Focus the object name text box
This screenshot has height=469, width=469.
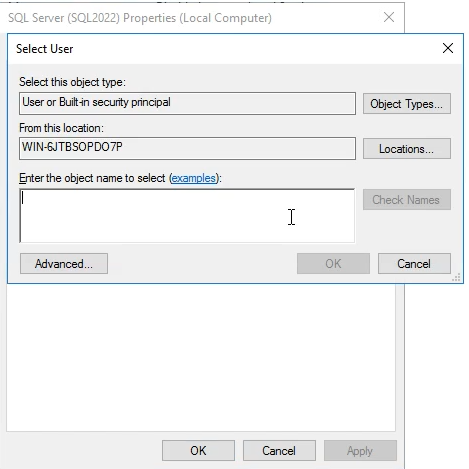point(187,216)
